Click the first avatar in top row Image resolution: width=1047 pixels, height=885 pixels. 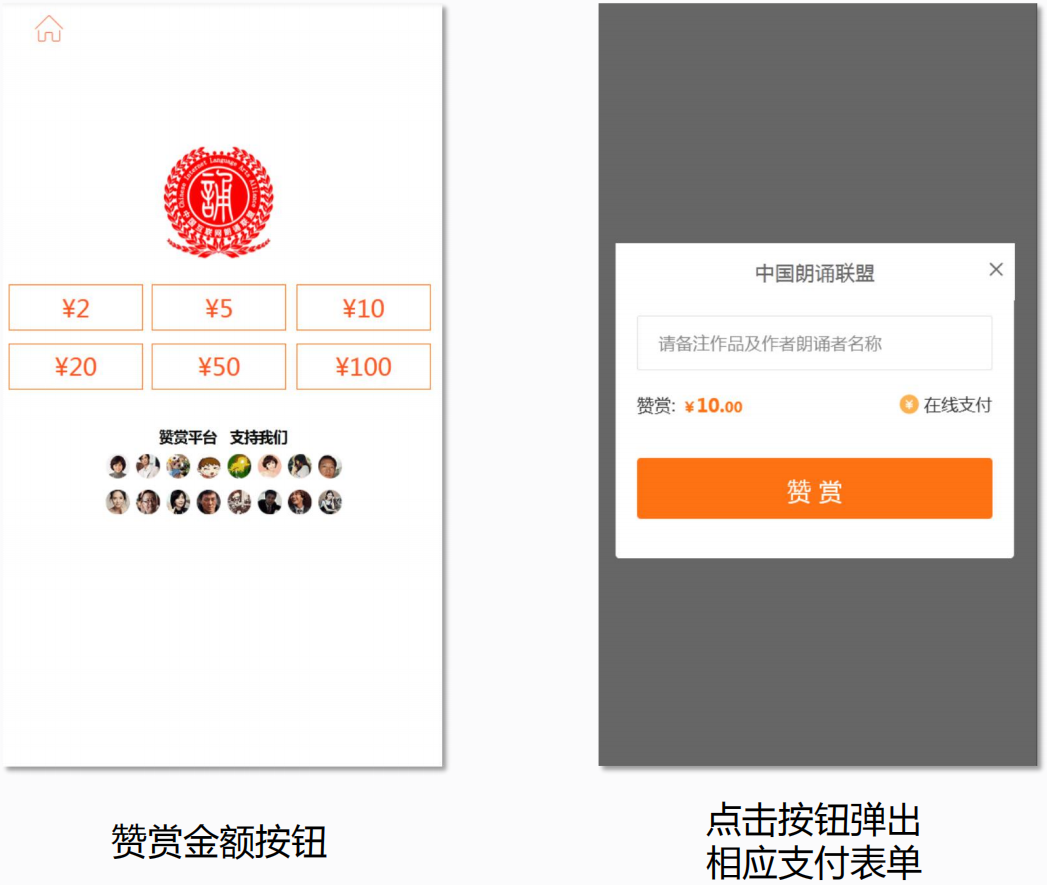pos(118,466)
